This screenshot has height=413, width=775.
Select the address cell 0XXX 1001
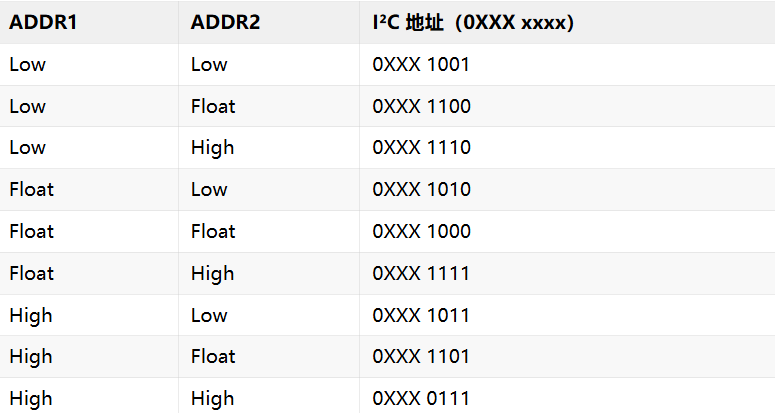[421, 64]
